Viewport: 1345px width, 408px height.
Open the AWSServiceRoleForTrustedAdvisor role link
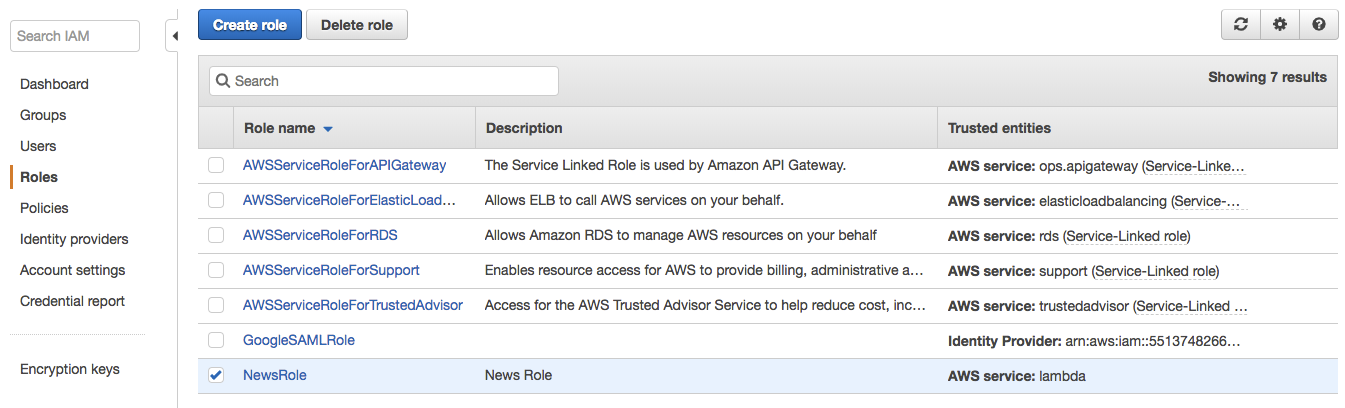pyautogui.click(x=353, y=305)
